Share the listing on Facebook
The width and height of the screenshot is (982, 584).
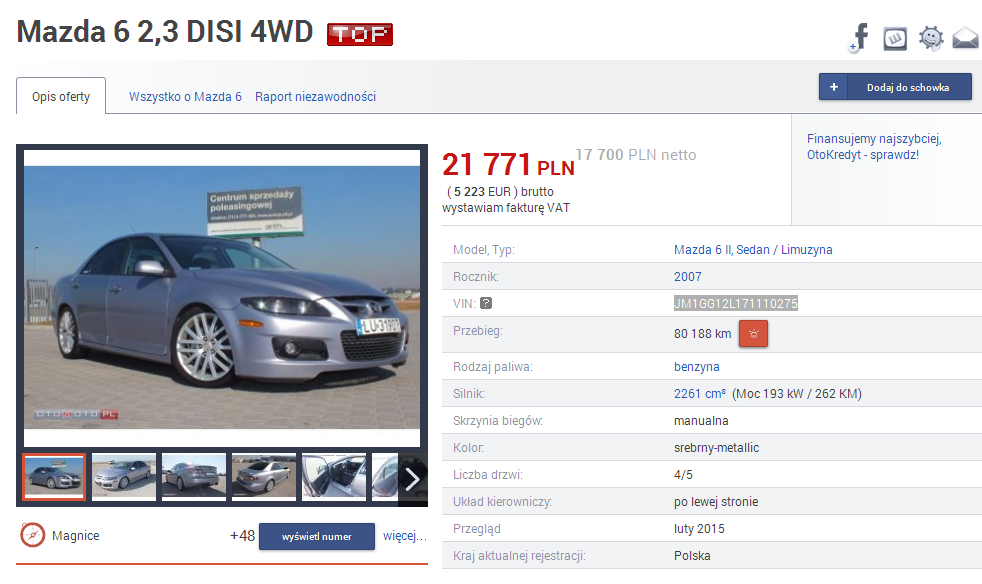859,38
